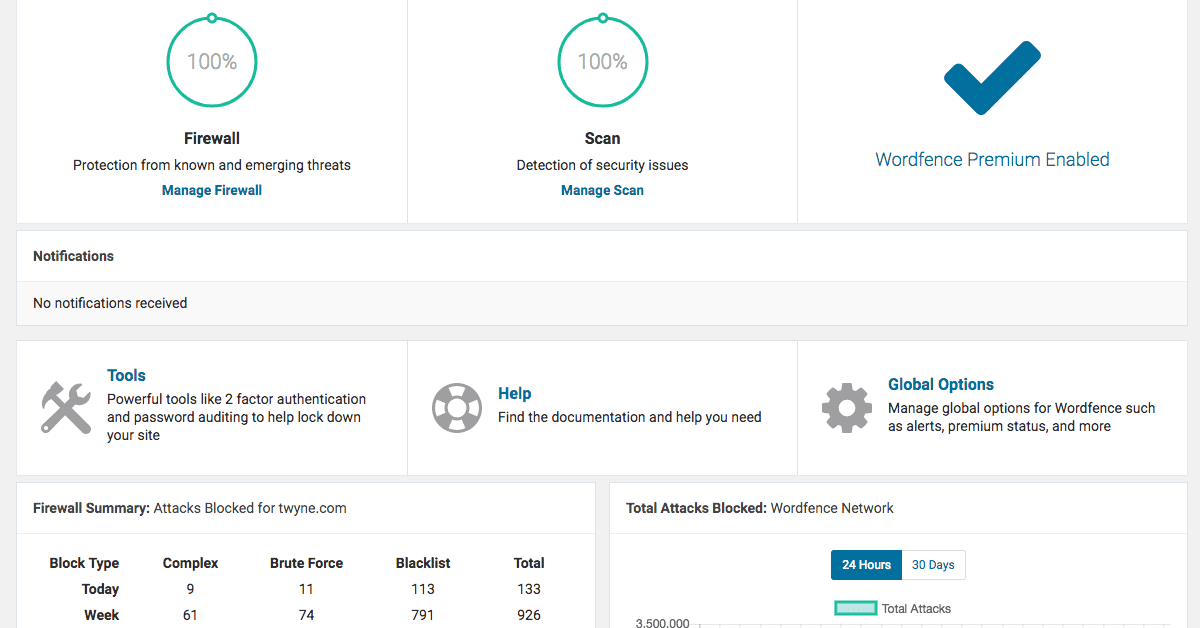This screenshot has width=1200, height=628.
Task: Open the Manage Scan link
Action: pyautogui.click(x=602, y=190)
